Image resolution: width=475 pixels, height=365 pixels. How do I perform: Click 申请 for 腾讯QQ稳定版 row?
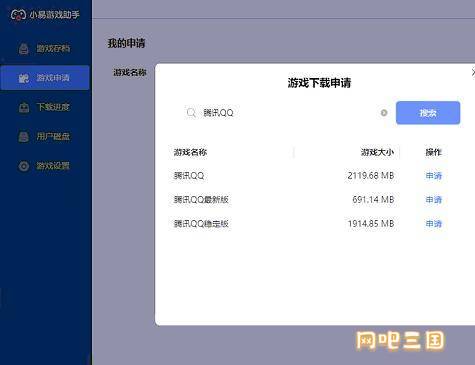(434, 224)
